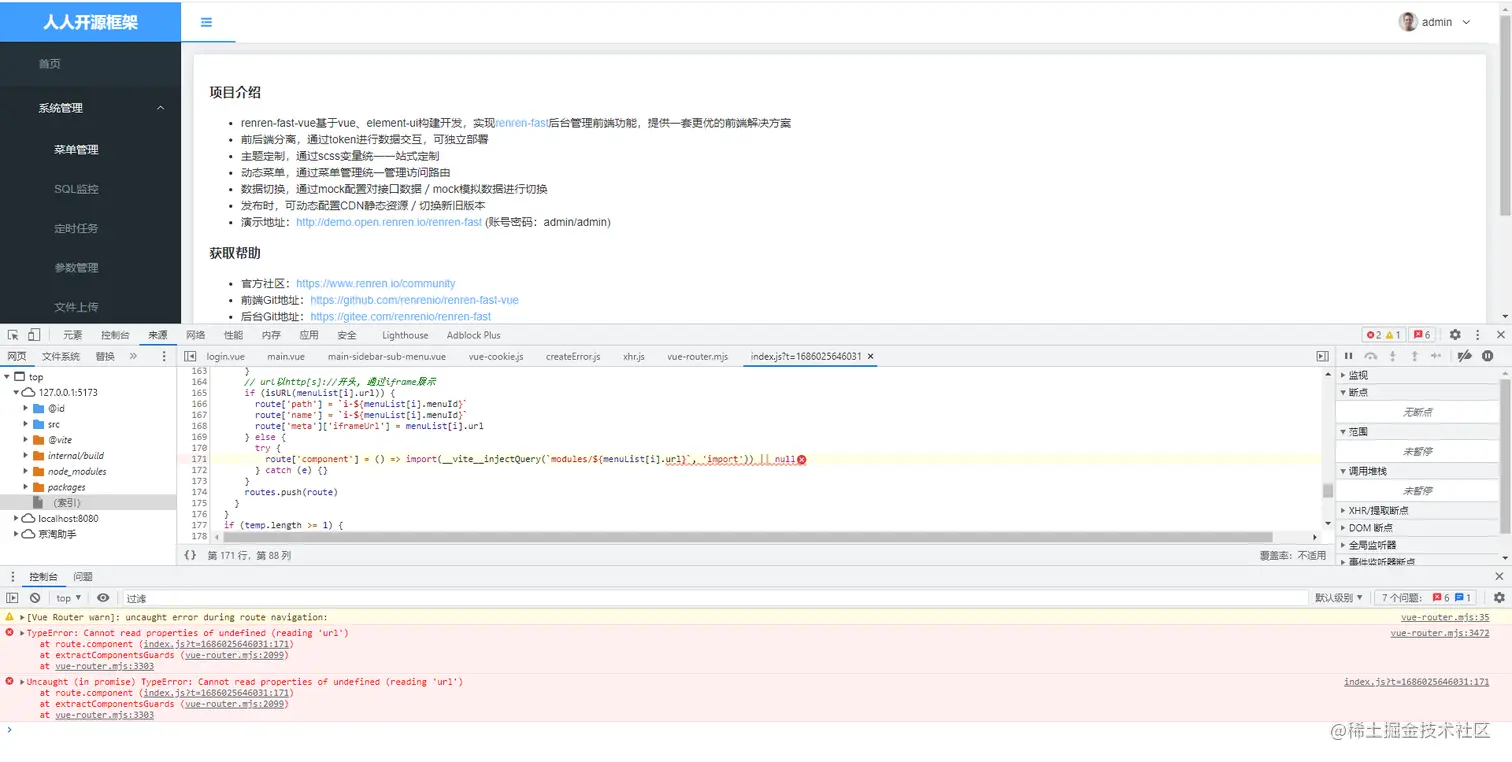The image size is (1512, 762).
Task: Click the inline error icon after null
Action: point(802,460)
